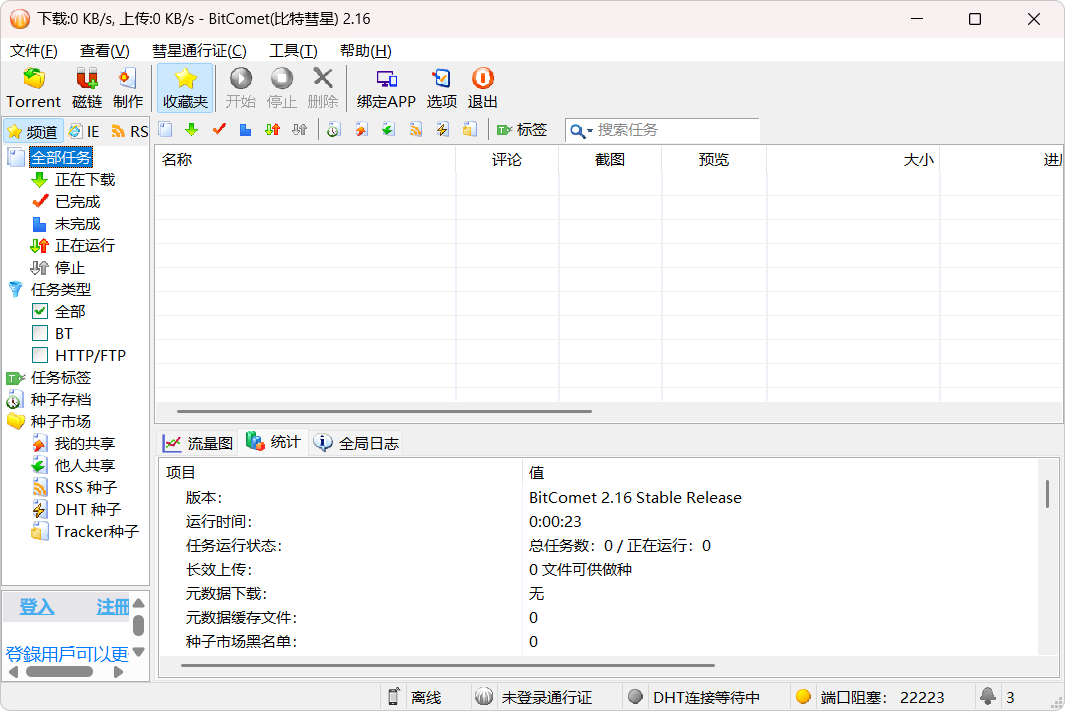Click the torrent archive clock icon in small toolbar

pyautogui.click(x=333, y=129)
